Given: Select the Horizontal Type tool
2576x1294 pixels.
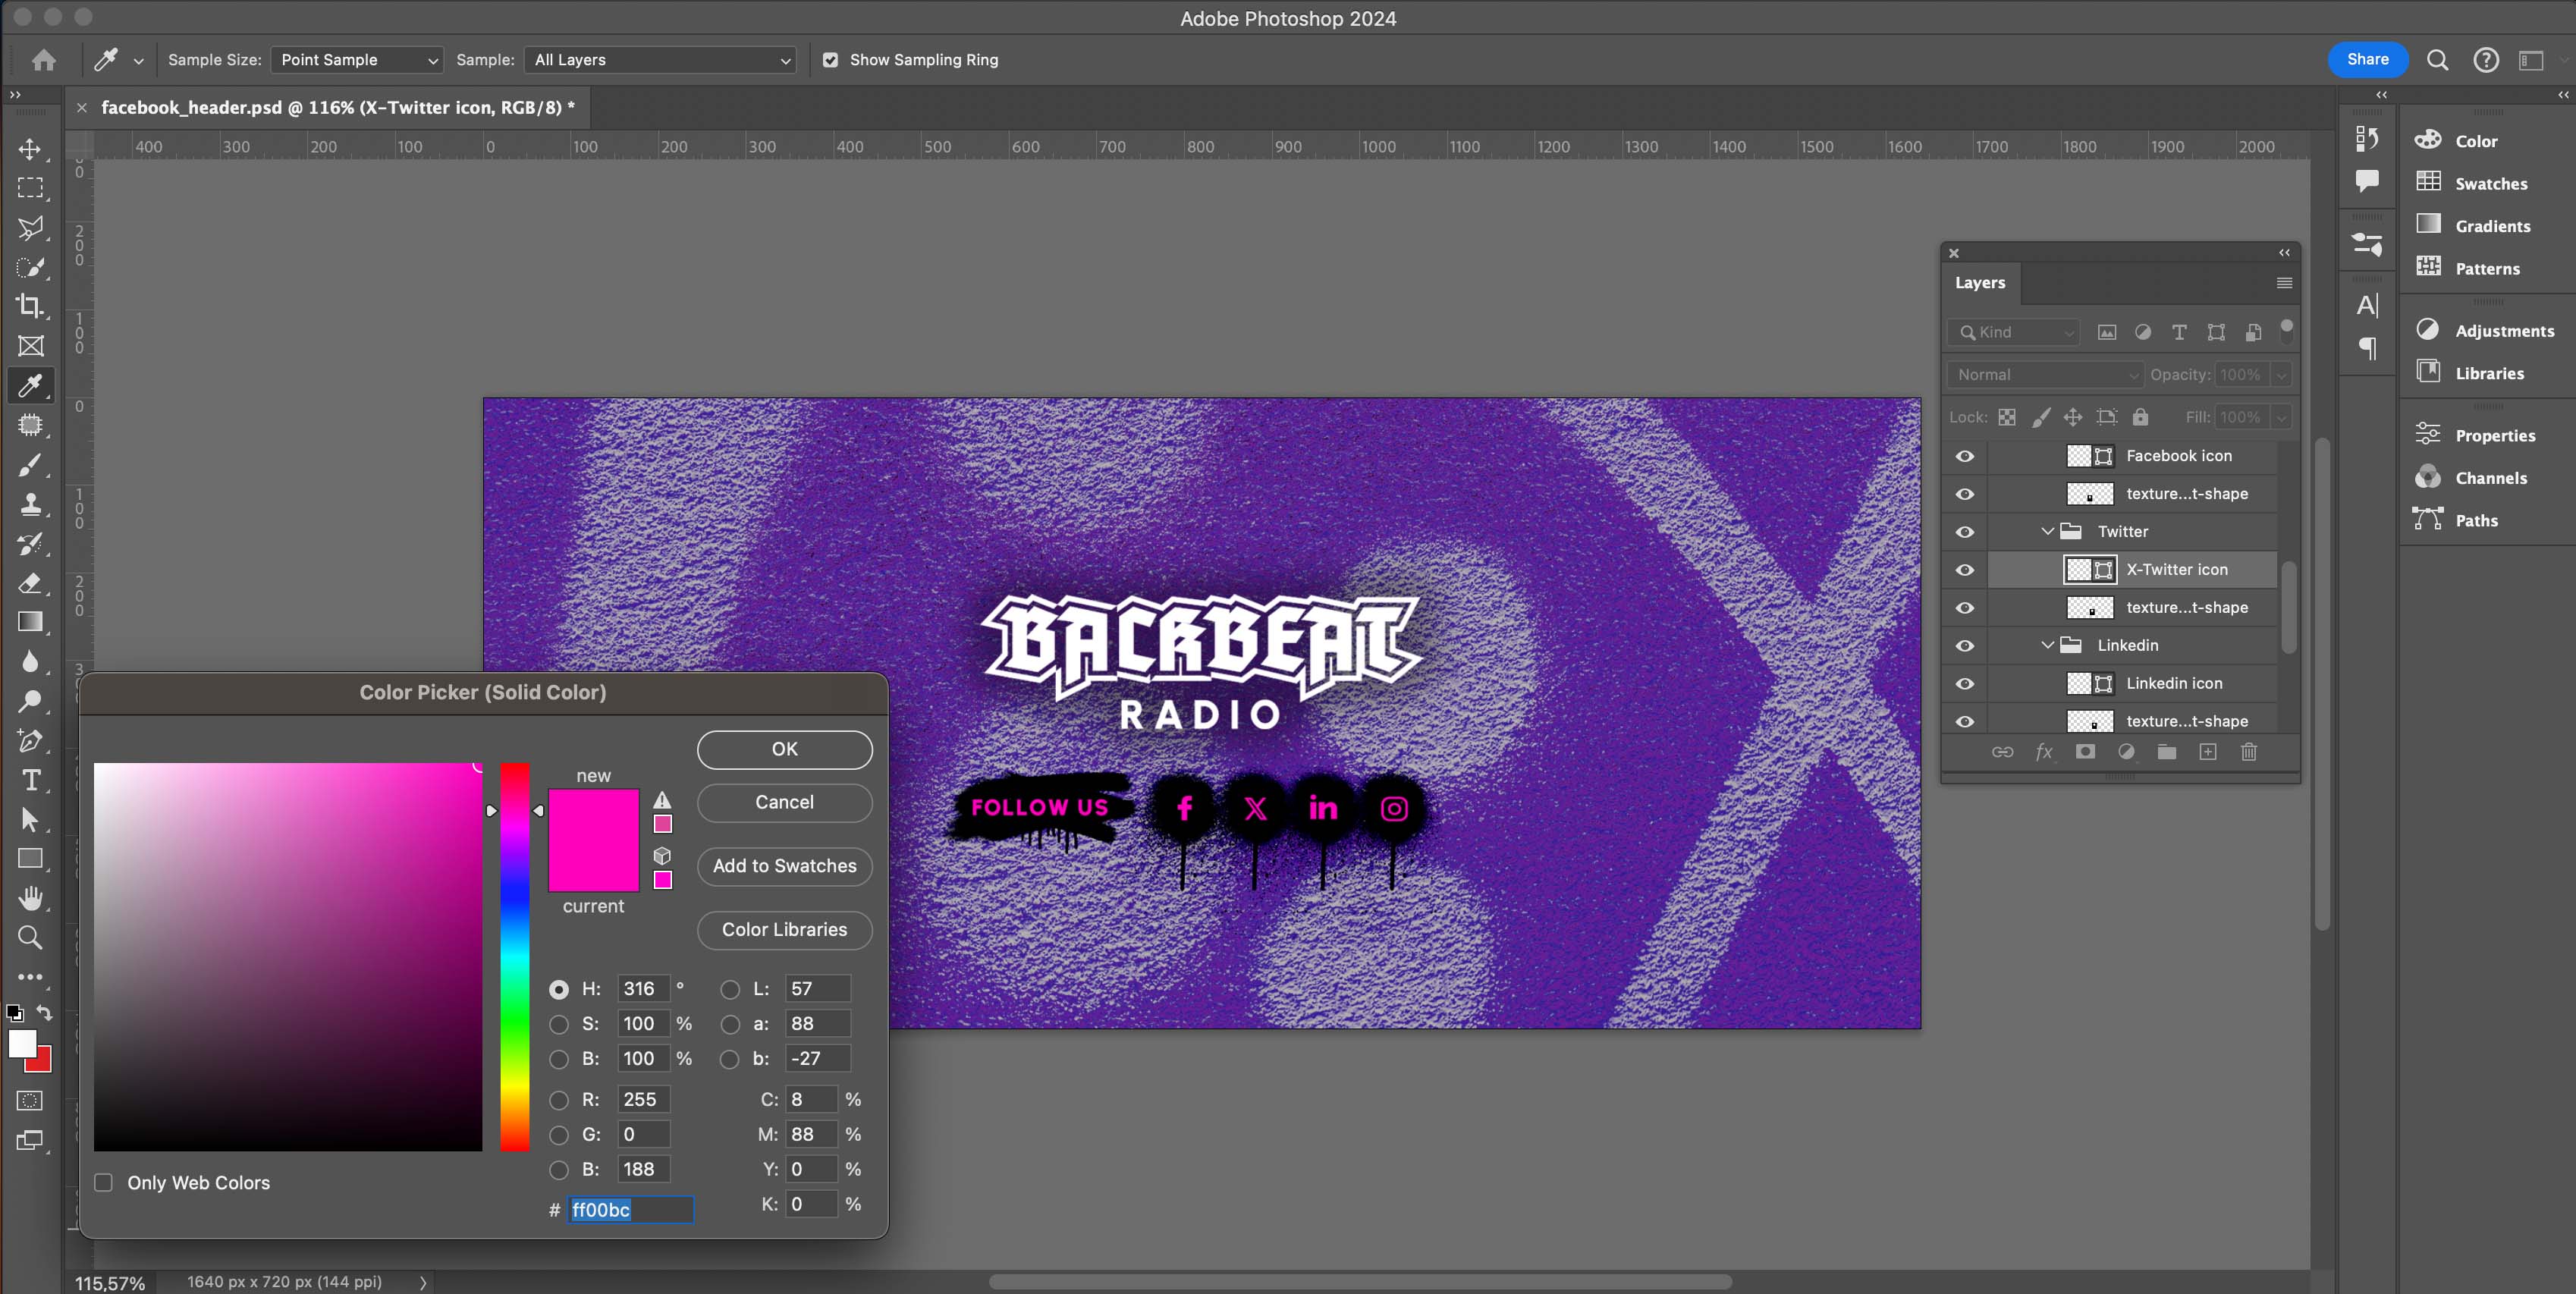Looking at the screenshot, I should (x=30, y=780).
